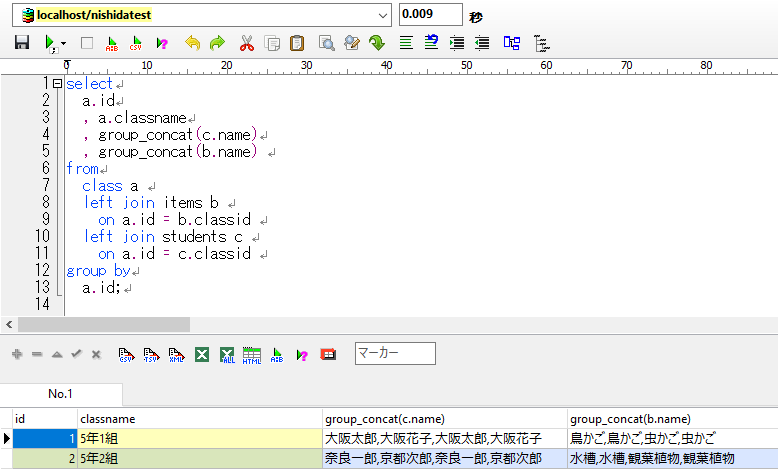The width and height of the screenshot is (778, 475).
Task: Click ruler mark 40 above editor
Action: pos(387,65)
